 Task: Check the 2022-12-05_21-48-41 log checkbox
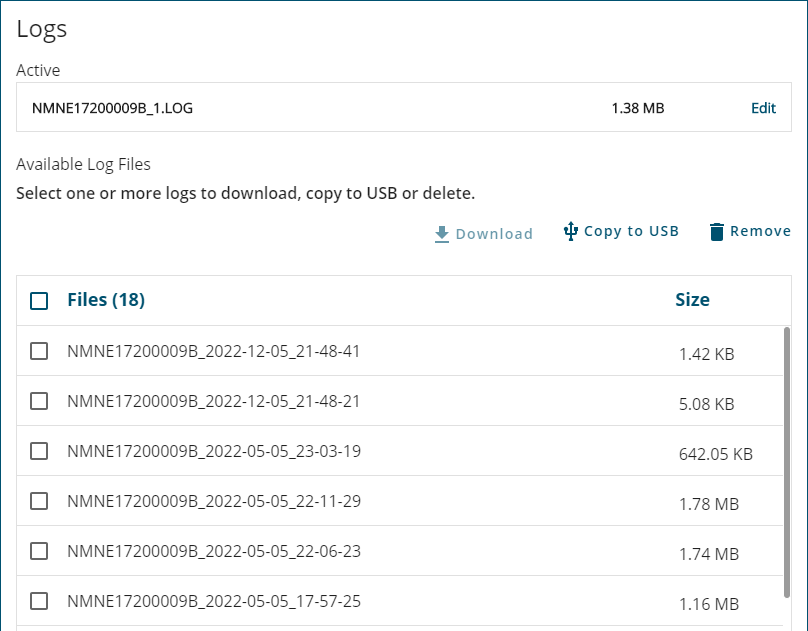click(x=39, y=351)
